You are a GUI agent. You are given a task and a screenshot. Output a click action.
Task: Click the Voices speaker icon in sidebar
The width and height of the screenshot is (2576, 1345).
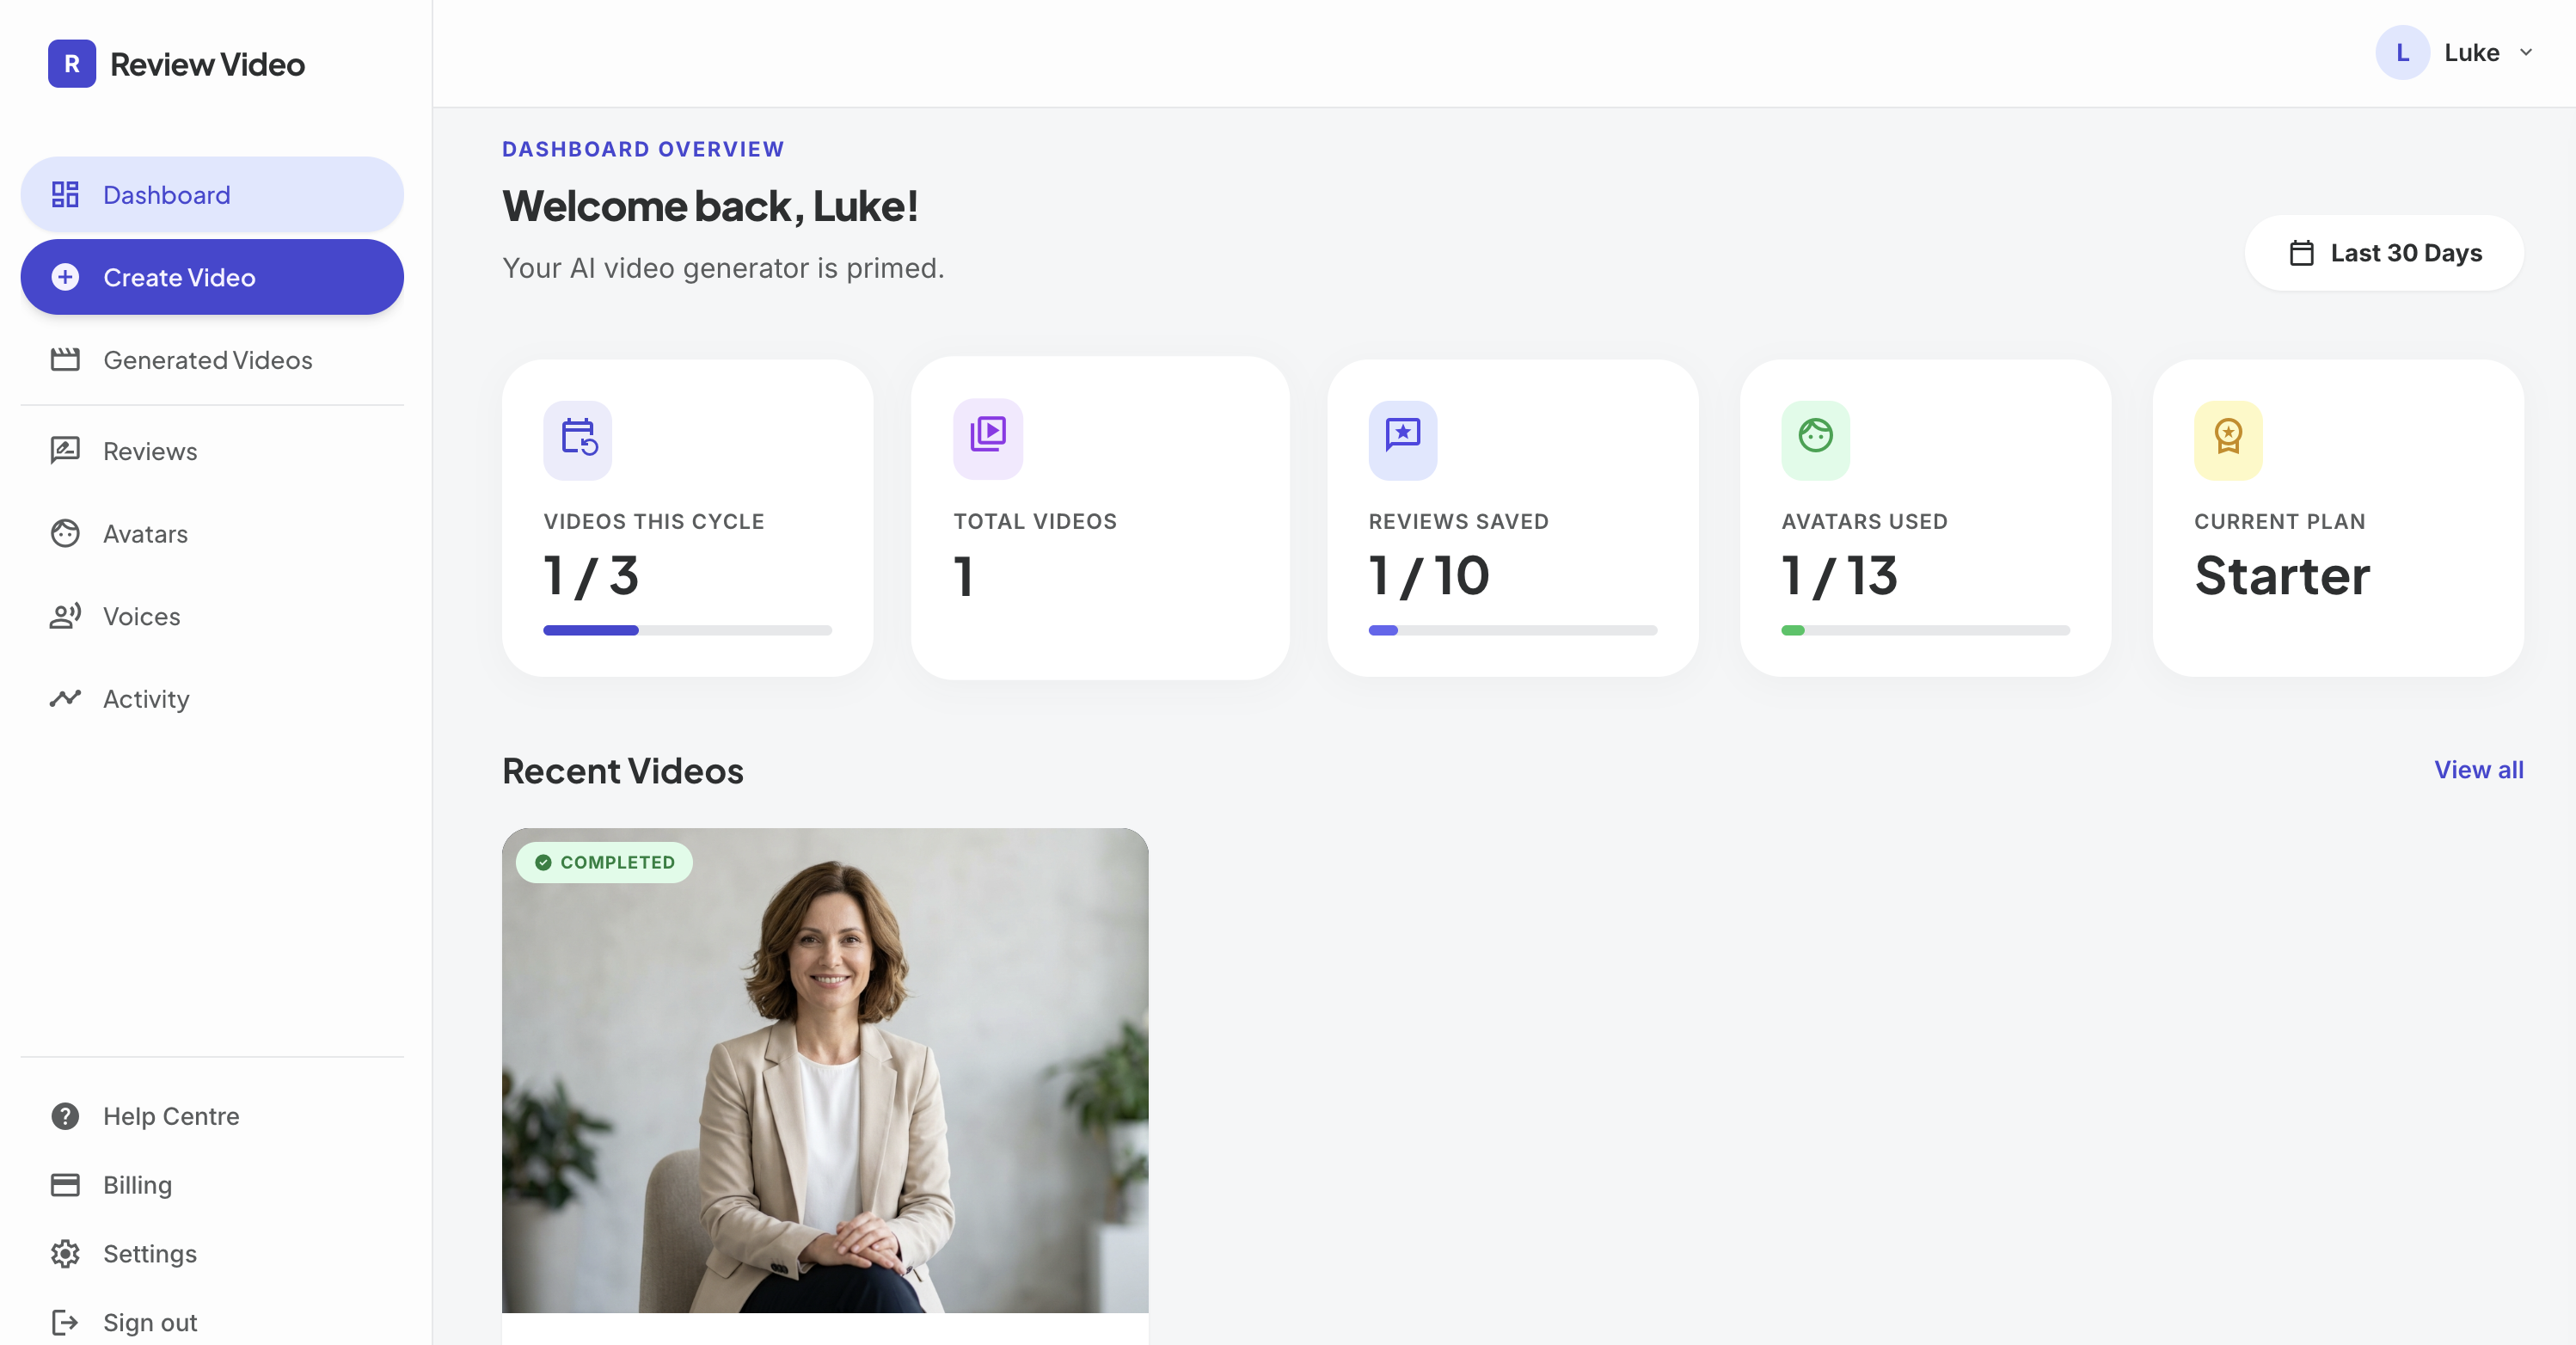(x=65, y=616)
